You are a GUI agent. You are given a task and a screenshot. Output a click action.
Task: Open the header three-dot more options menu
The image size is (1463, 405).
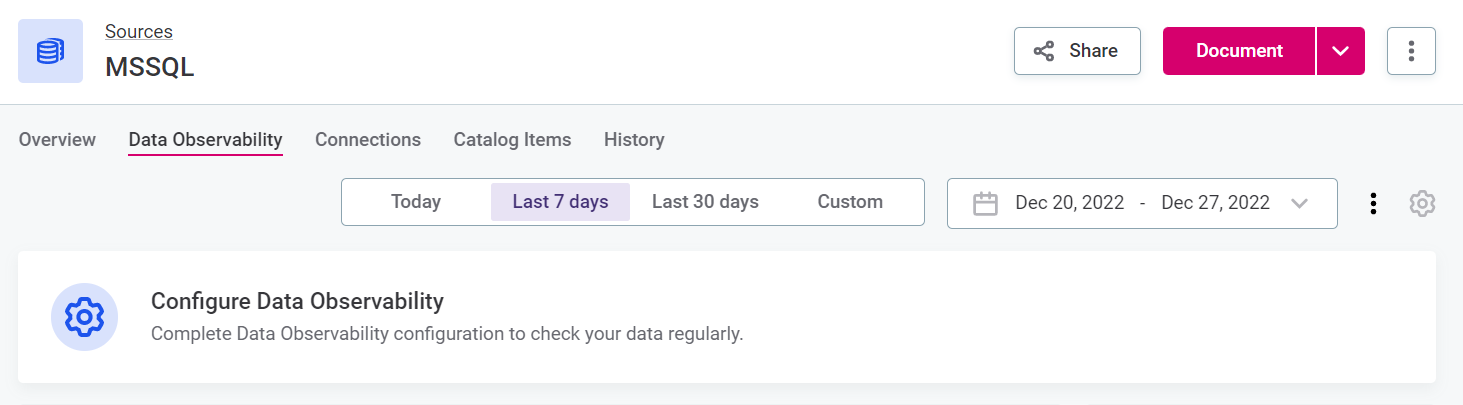tap(1411, 51)
